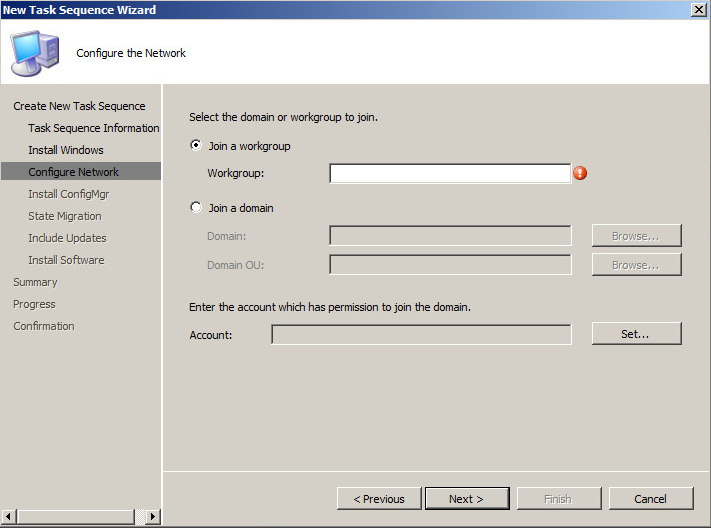The height and width of the screenshot is (528, 711).
Task: Open the Install Software step
Action: pyautogui.click(x=66, y=260)
